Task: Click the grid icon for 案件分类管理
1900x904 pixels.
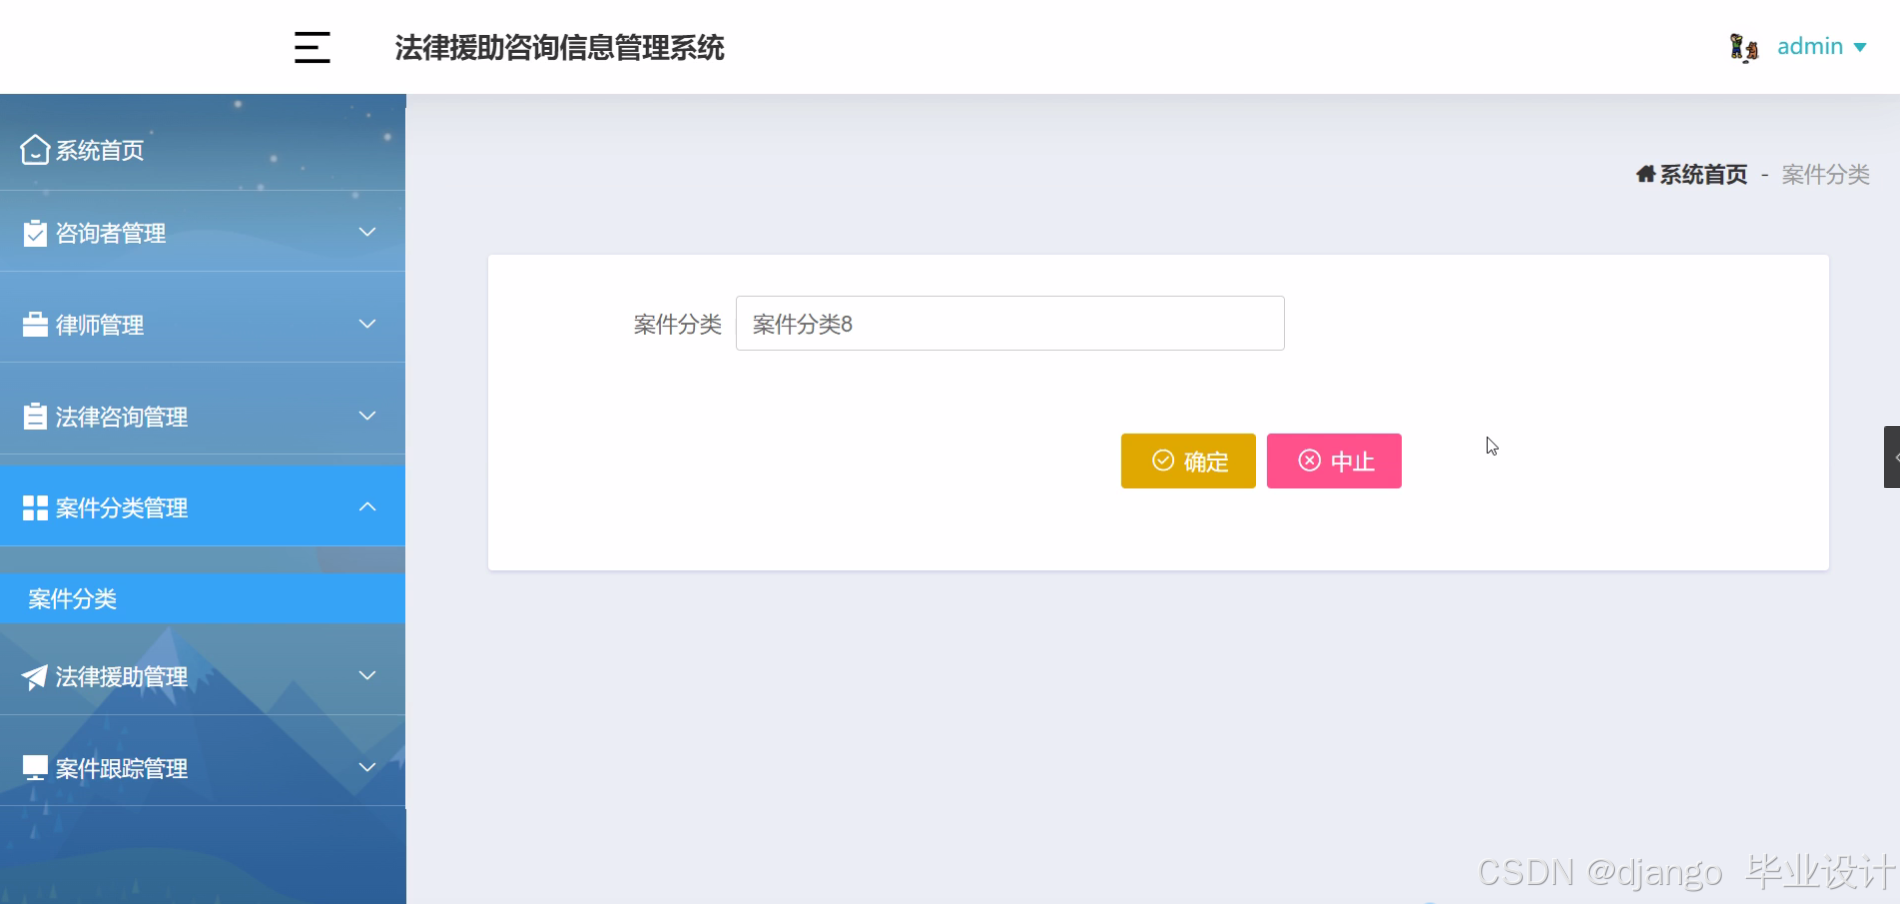Action: (x=33, y=507)
